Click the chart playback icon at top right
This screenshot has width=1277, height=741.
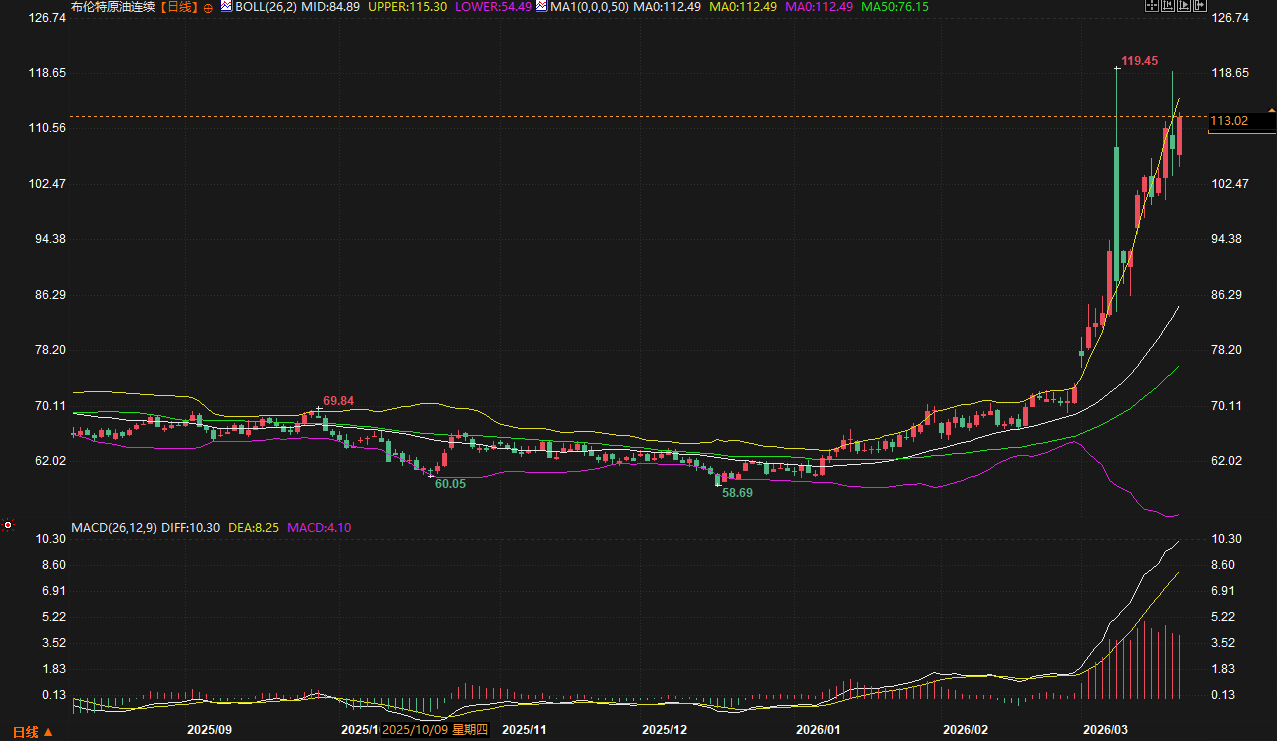pyautogui.click(x=1184, y=6)
